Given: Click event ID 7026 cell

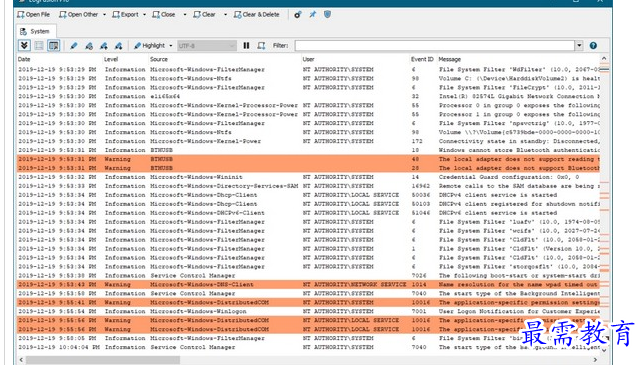Looking at the screenshot, I should [x=419, y=276].
